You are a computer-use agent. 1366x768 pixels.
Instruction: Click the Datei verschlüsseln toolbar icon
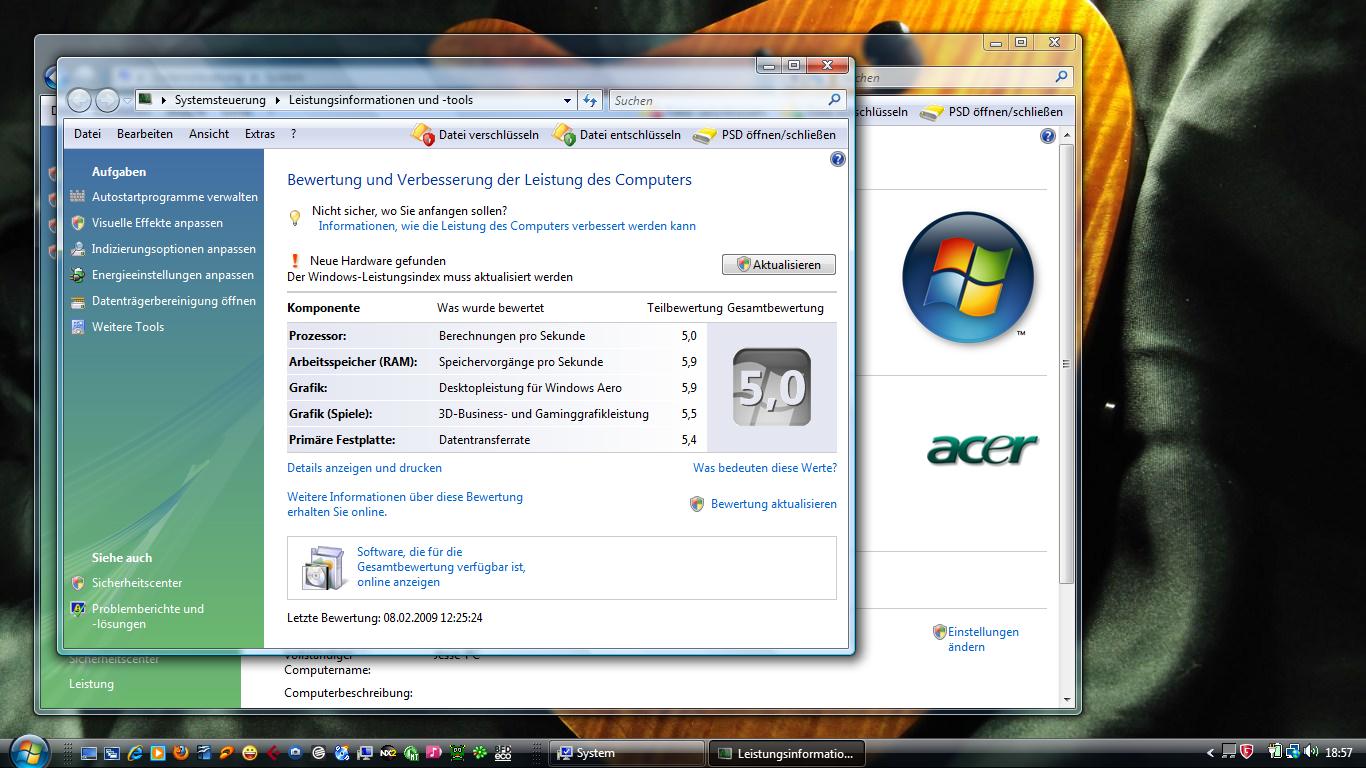click(423, 135)
